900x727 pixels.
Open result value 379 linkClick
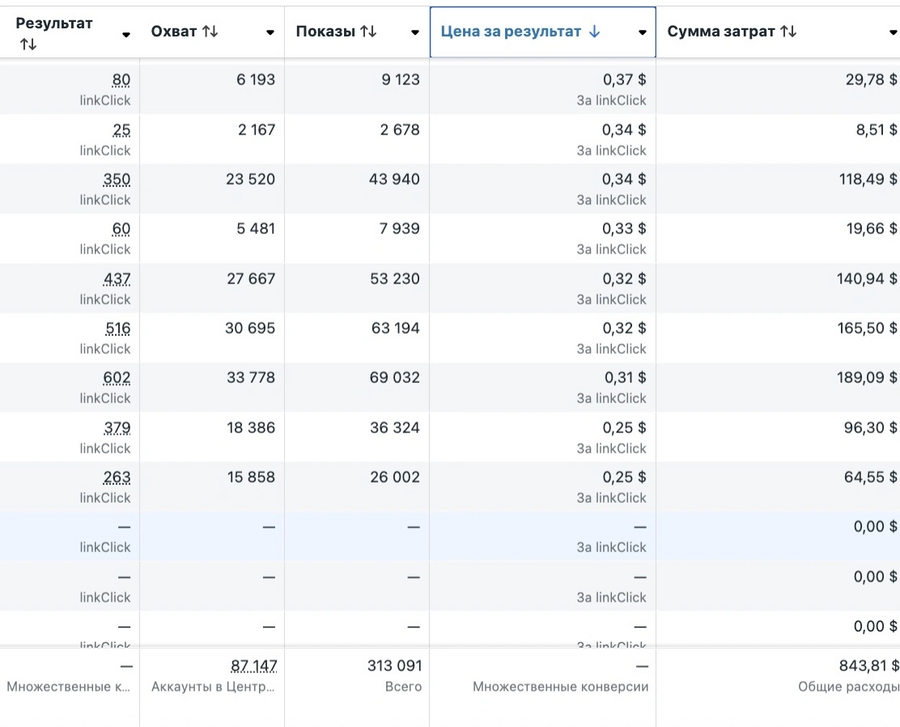[117, 428]
